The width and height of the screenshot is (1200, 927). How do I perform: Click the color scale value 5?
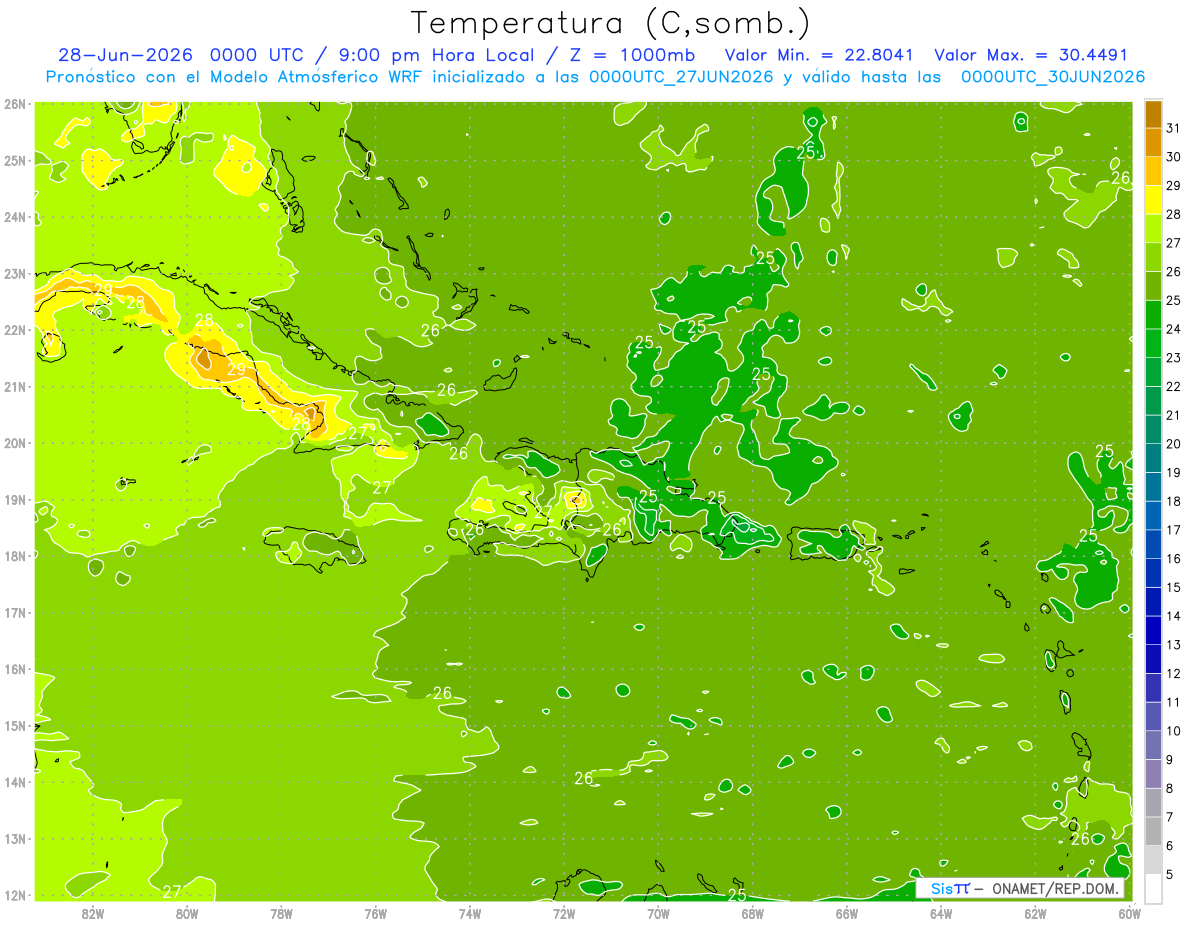click(1170, 875)
